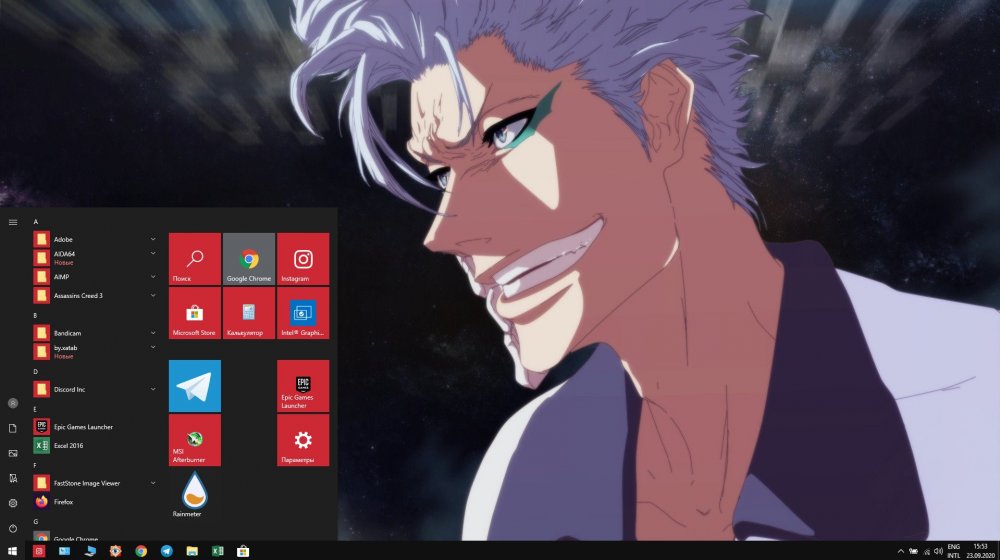Open the Telegram tile in Start menu
1000x560 pixels.
tap(194, 386)
